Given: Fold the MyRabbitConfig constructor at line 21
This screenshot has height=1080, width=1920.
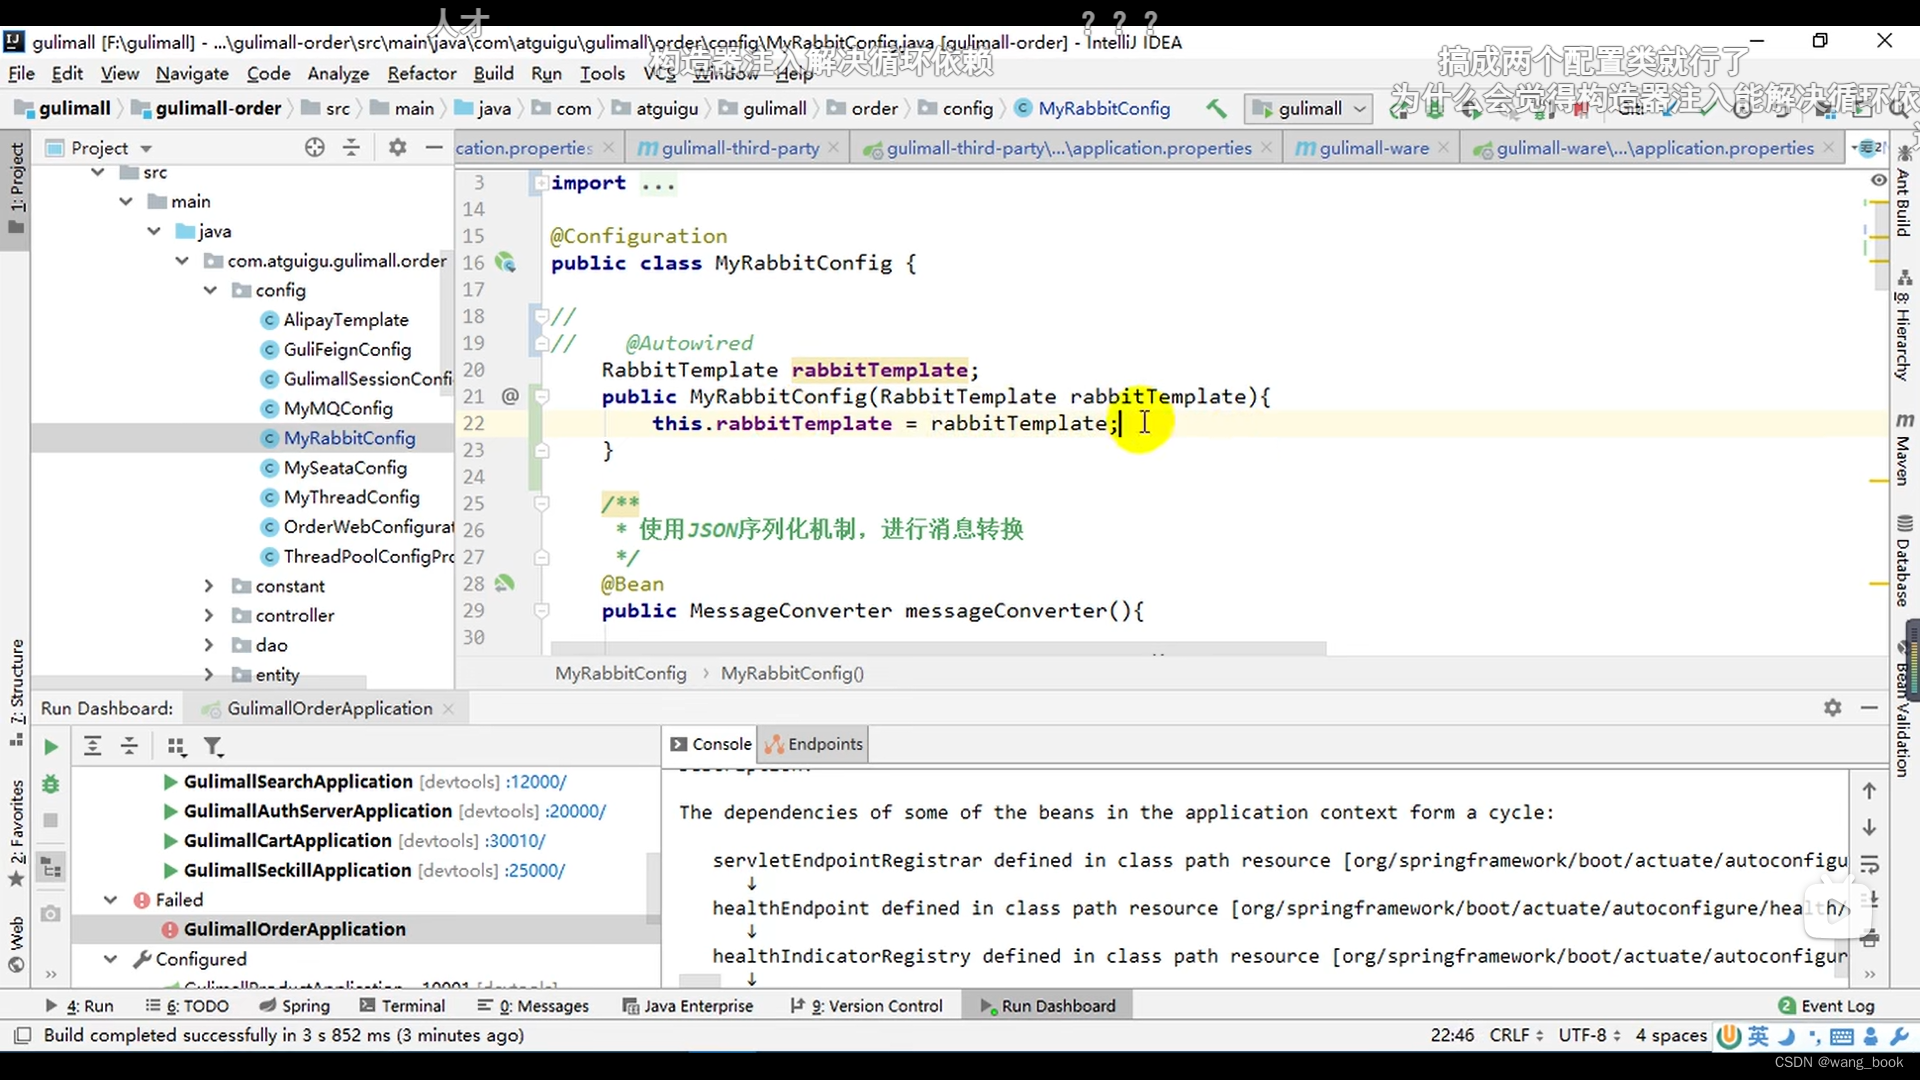Looking at the screenshot, I should 541,396.
